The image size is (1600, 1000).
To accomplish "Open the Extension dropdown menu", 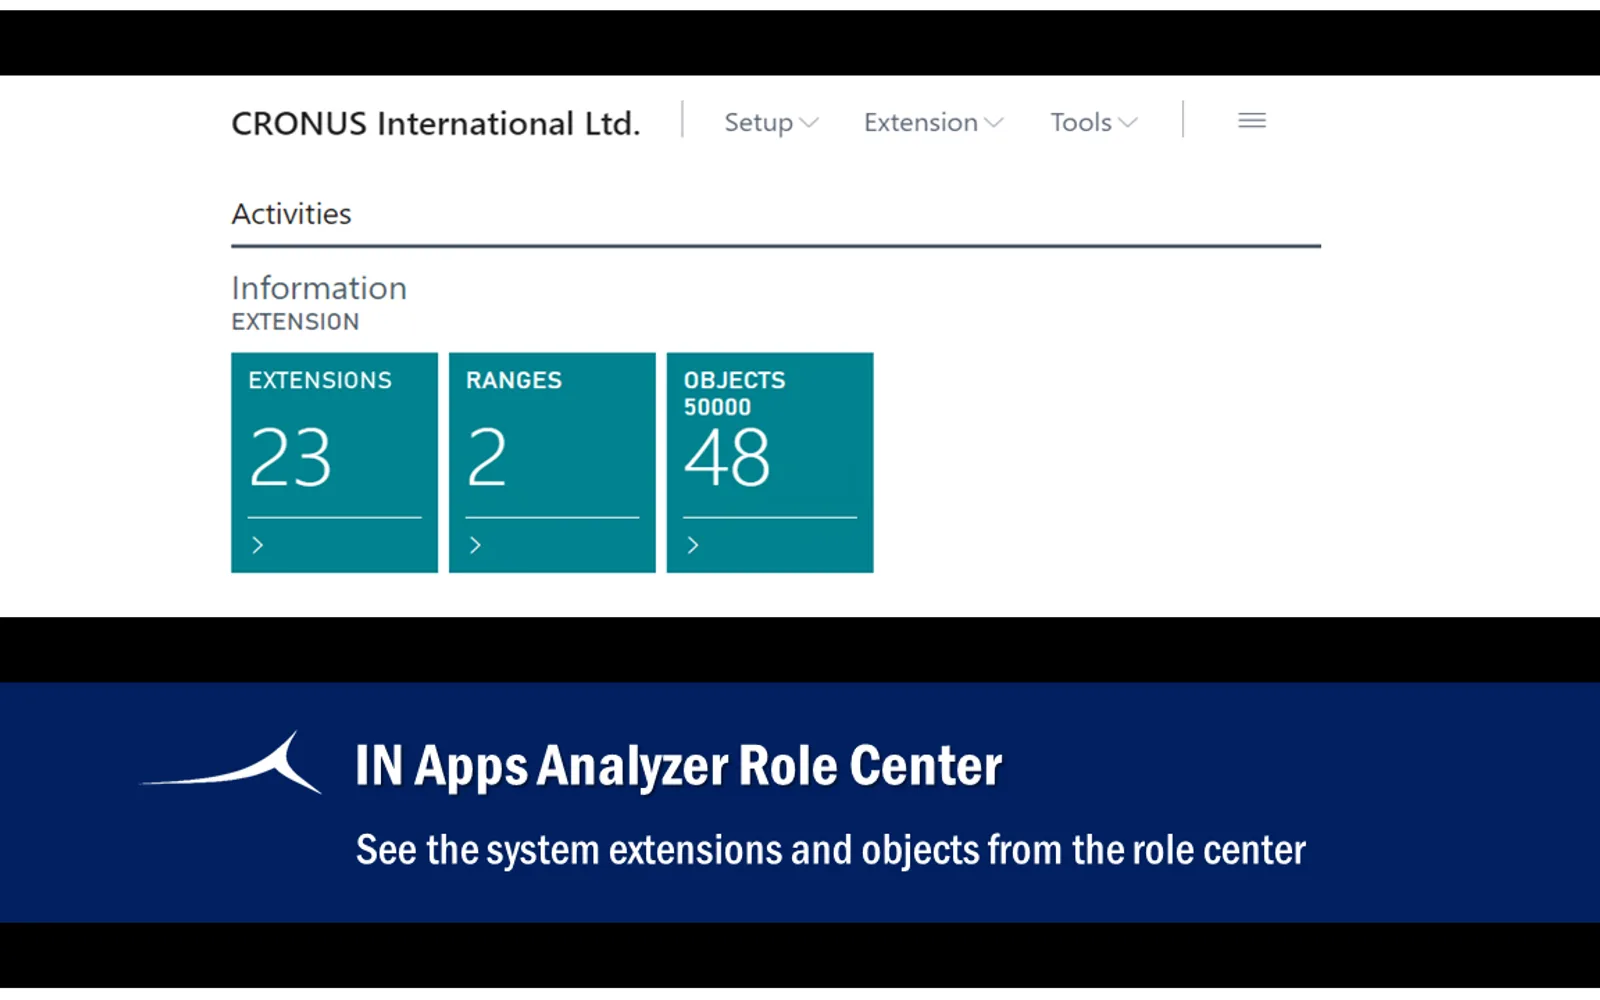I will click(x=933, y=122).
